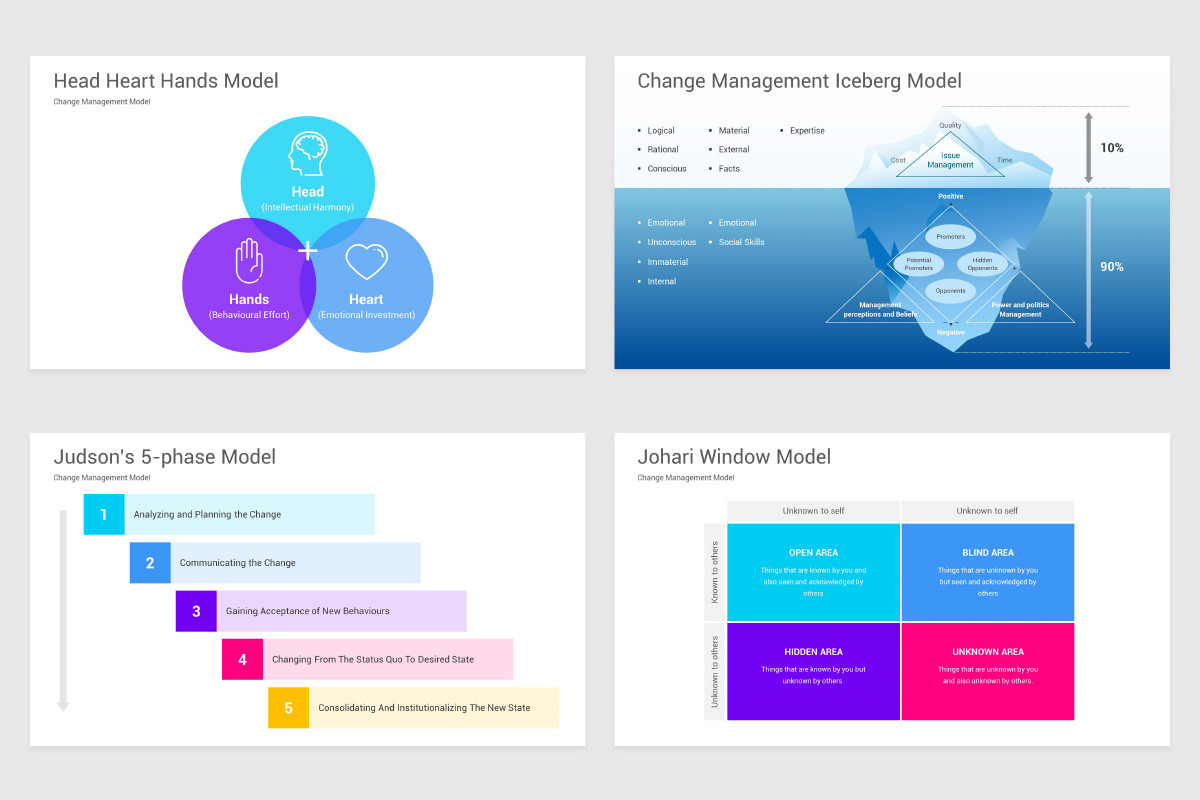Click the "Hidden Opponents" oval
Image resolution: width=1200 pixels, height=800 pixels.
(x=983, y=264)
